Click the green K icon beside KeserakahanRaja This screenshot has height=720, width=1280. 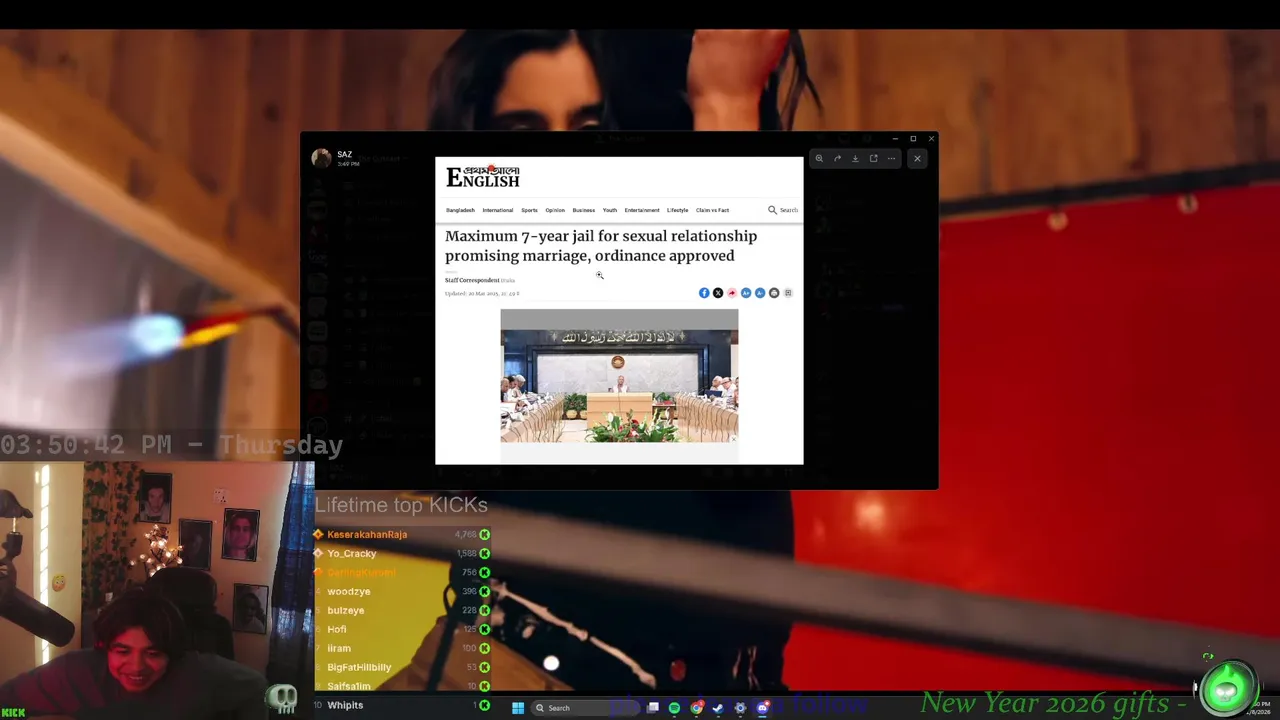click(484, 534)
